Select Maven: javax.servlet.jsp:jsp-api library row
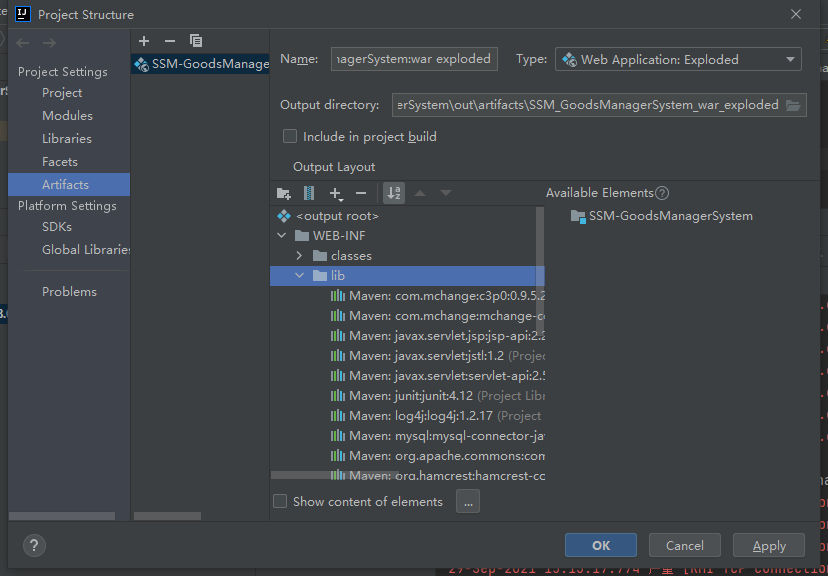This screenshot has height=576, width=828. coord(407,336)
